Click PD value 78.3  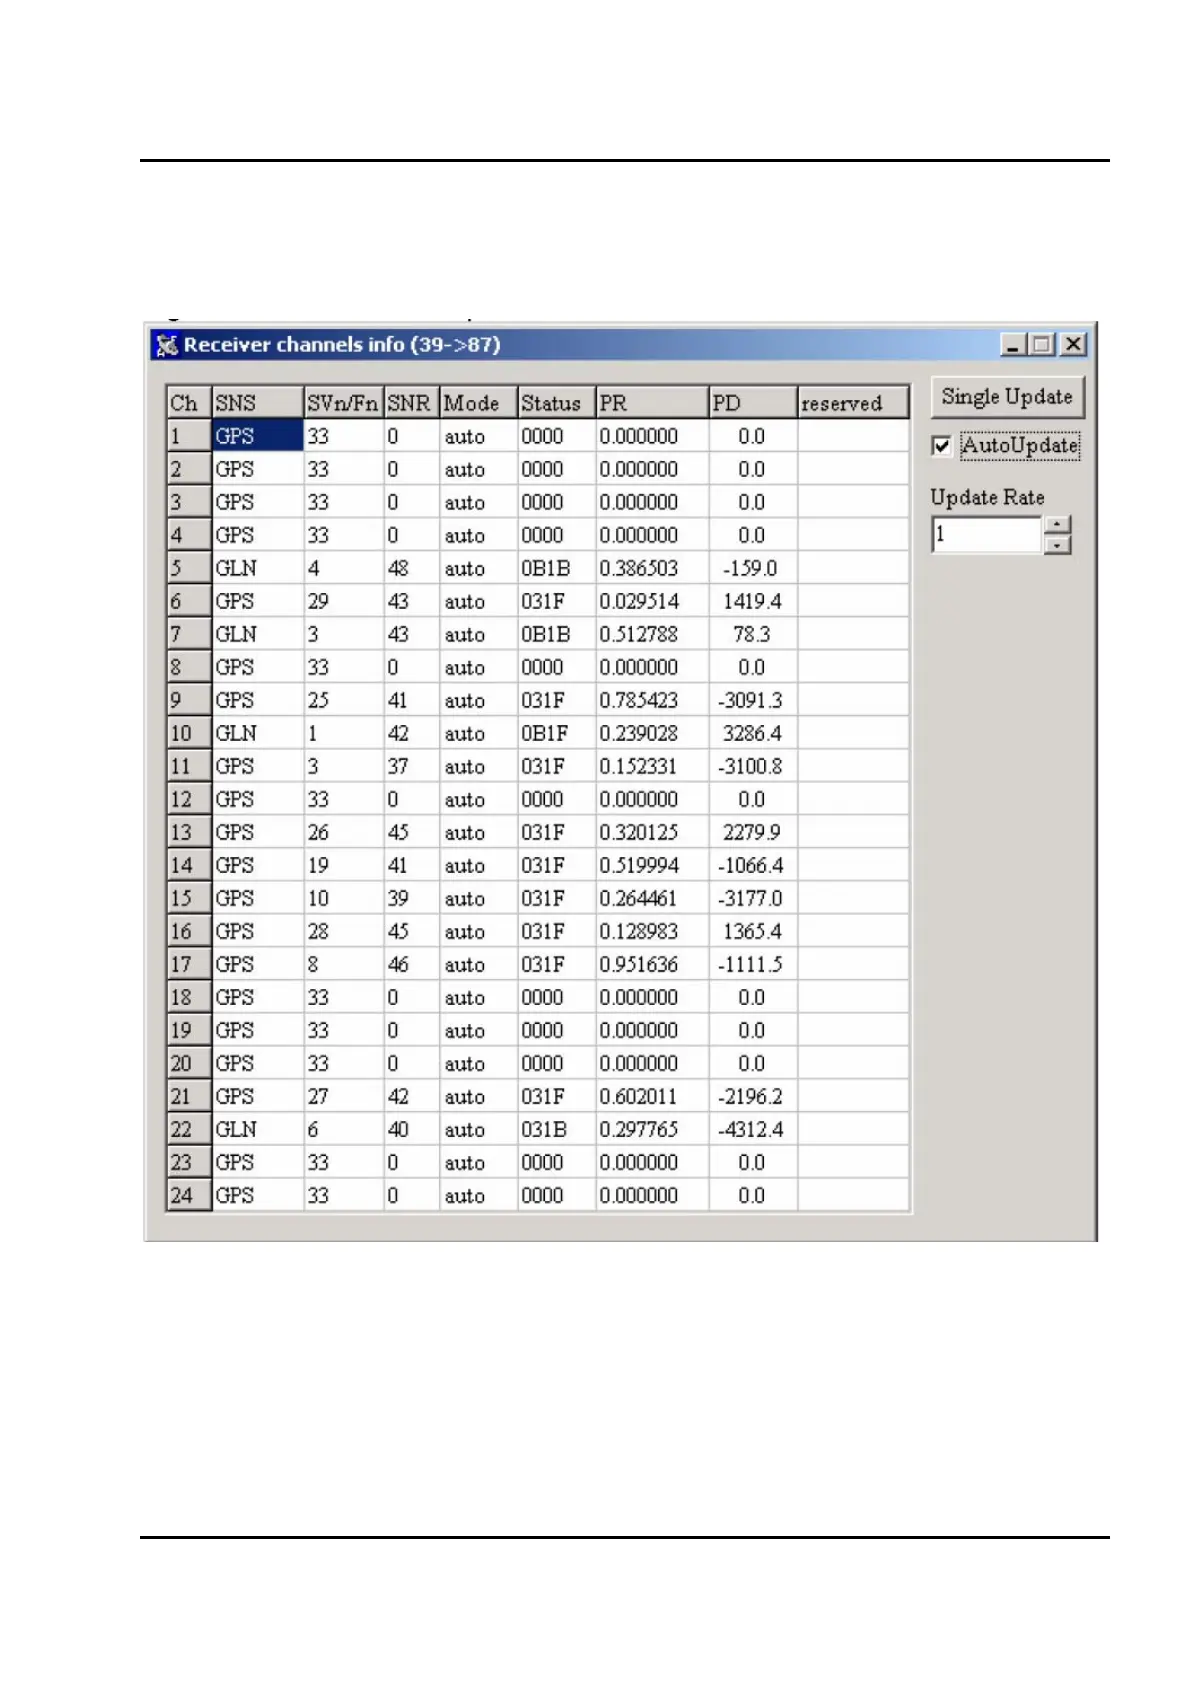click(x=751, y=634)
